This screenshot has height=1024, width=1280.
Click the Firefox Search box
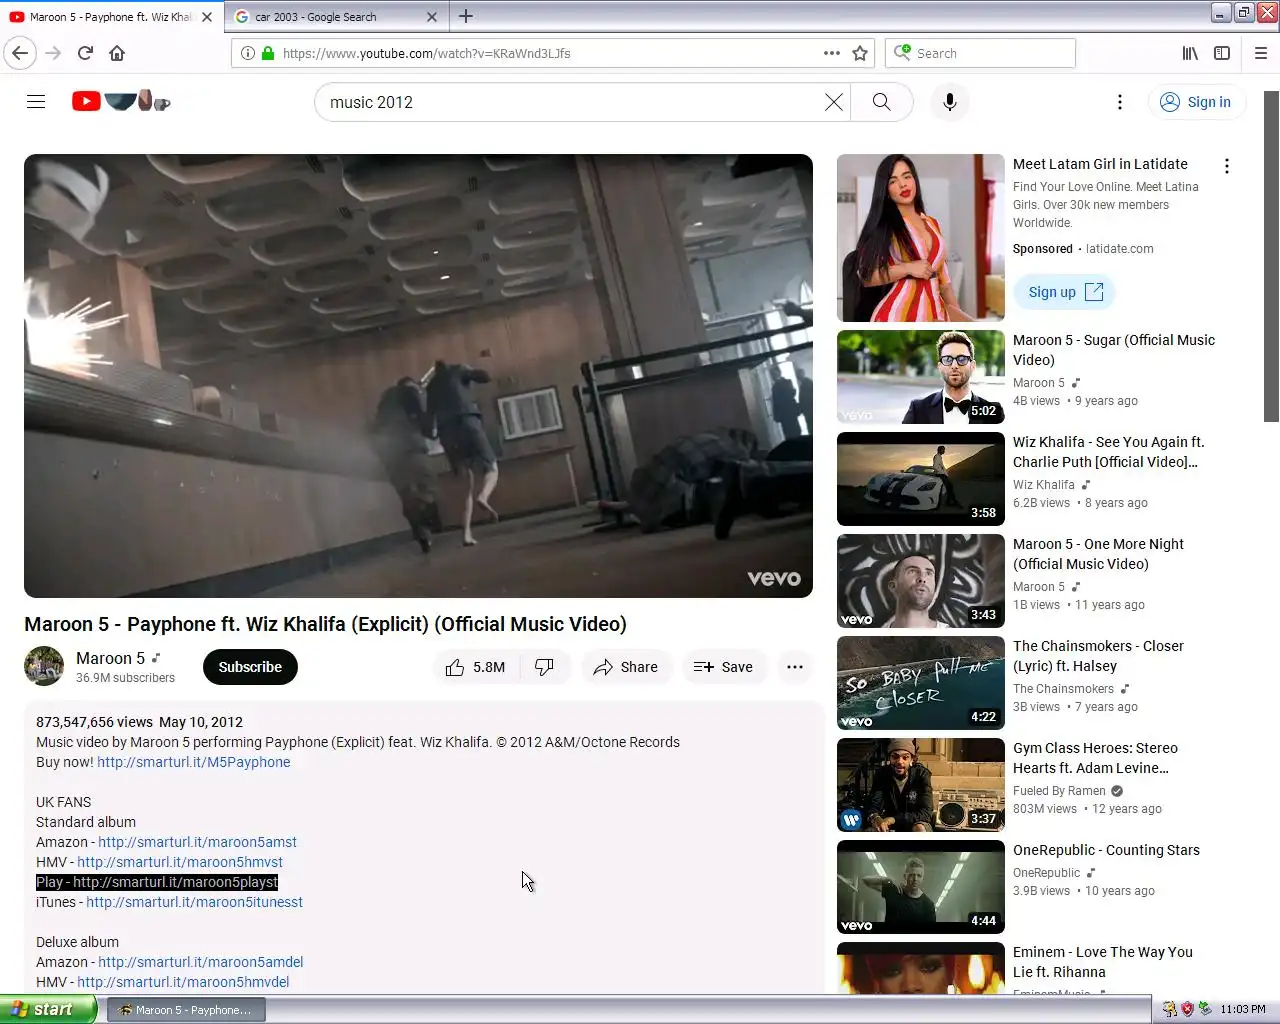click(x=980, y=53)
